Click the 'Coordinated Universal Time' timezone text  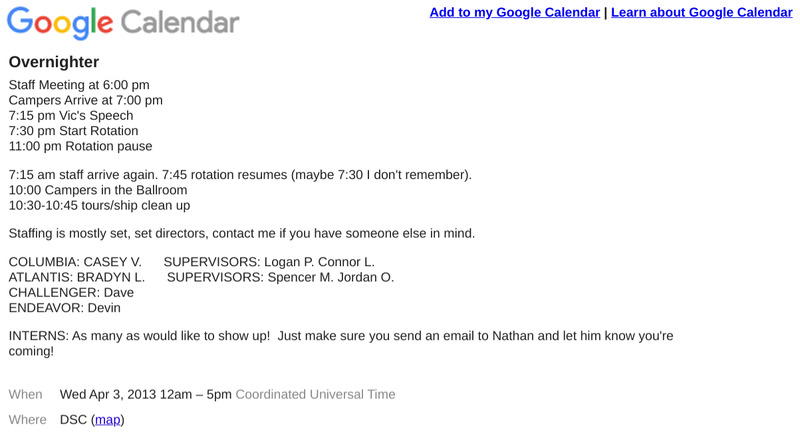pos(315,394)
